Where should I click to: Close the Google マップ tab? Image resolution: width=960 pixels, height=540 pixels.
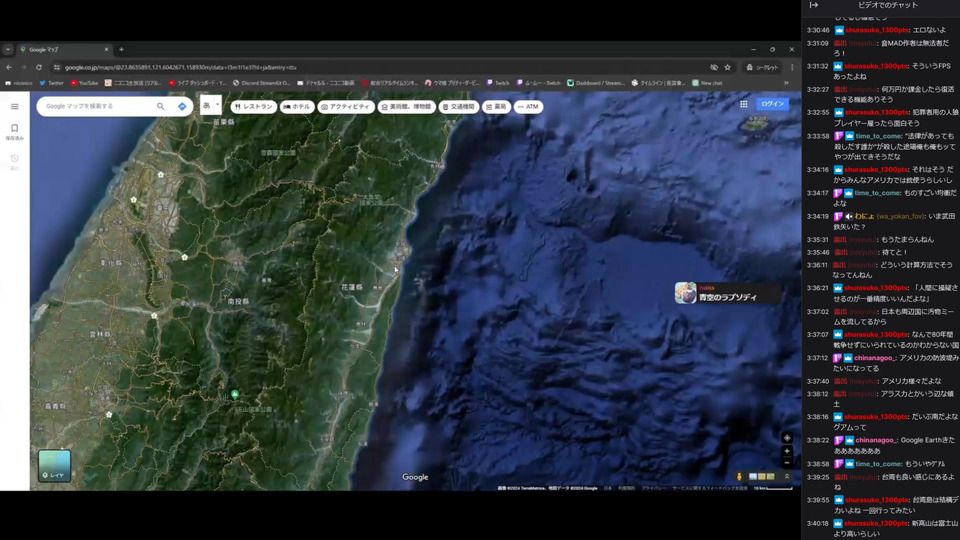click(107, 50)
